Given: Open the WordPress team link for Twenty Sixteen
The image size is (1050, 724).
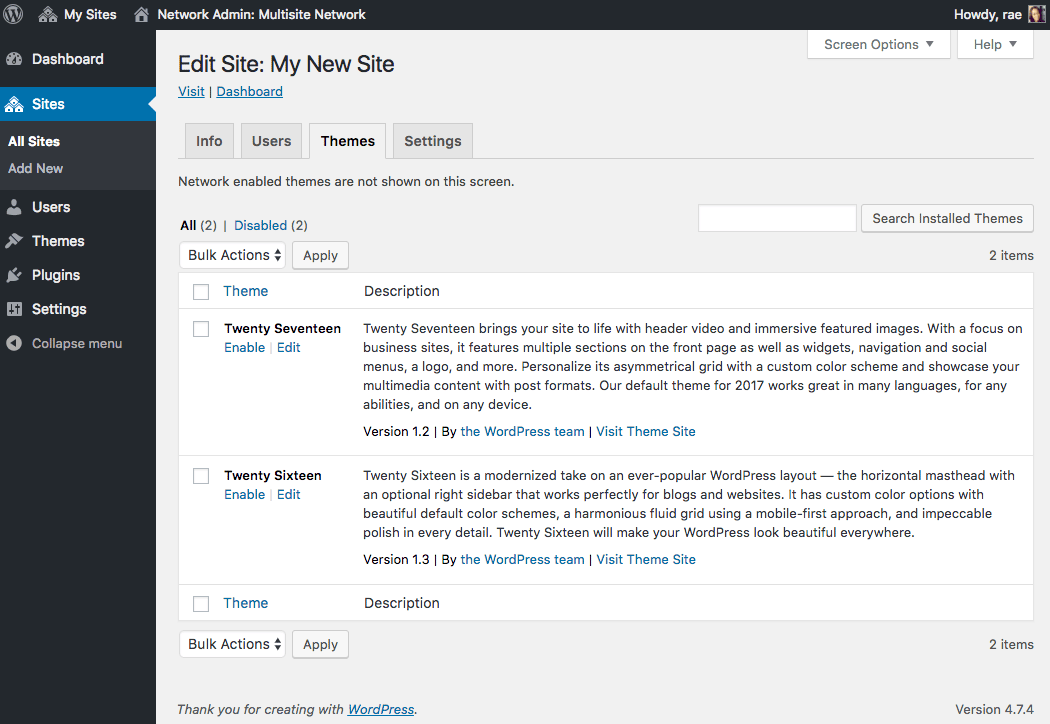Looking at the screenshot, I should [522, 559].
